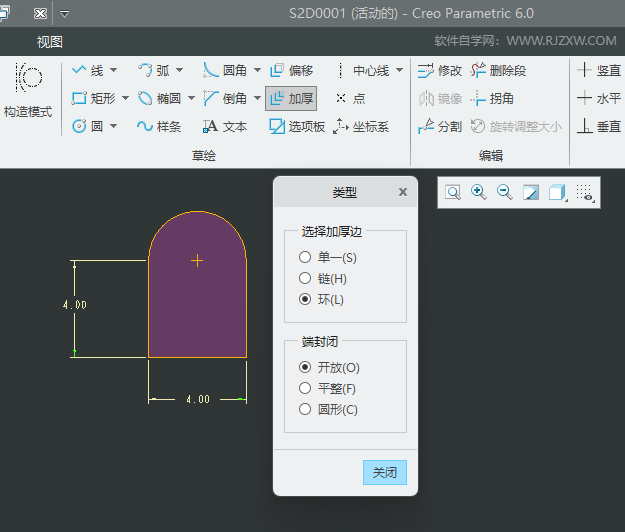Click the vertical 4.00 dimension value
The width and height of the screenshot is (625, 532).
pos(75,305)
